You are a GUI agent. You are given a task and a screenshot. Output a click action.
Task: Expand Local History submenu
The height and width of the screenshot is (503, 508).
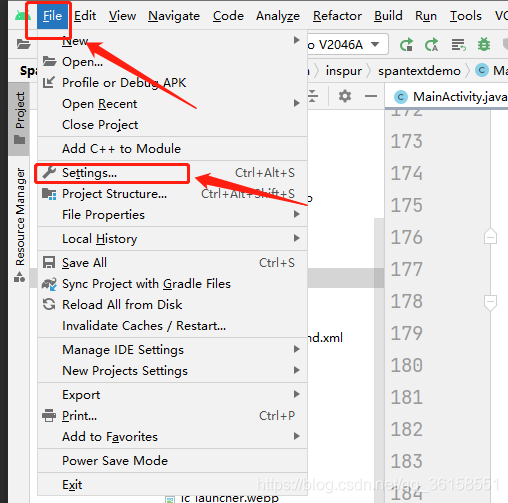[x=172, y=239]
